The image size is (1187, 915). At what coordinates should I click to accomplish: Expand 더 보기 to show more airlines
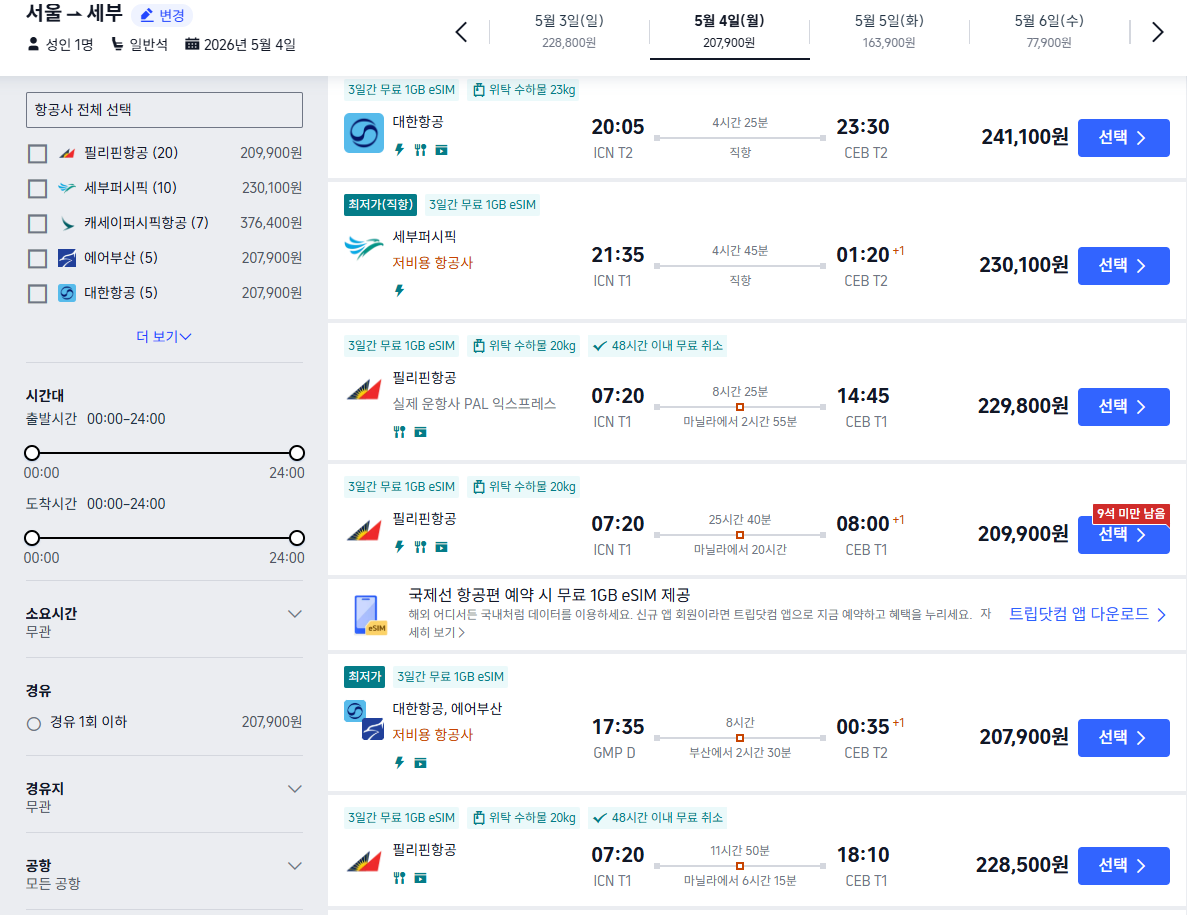164,336
